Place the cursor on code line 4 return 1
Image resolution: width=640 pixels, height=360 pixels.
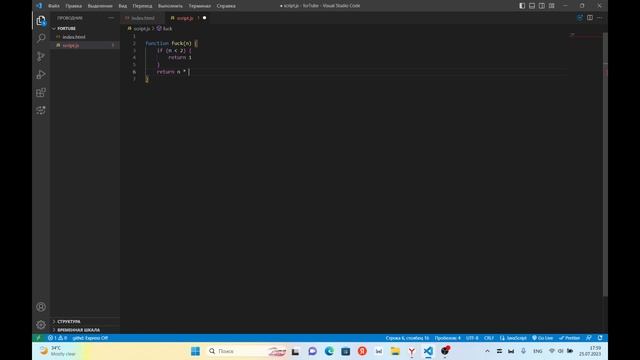pyautogui.click(x=180, y=58)
